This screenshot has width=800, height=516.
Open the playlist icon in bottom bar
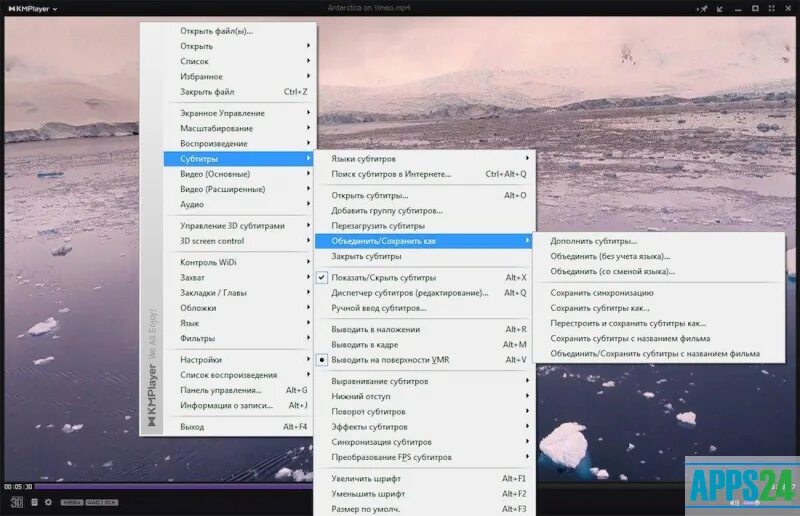(34, 502)
